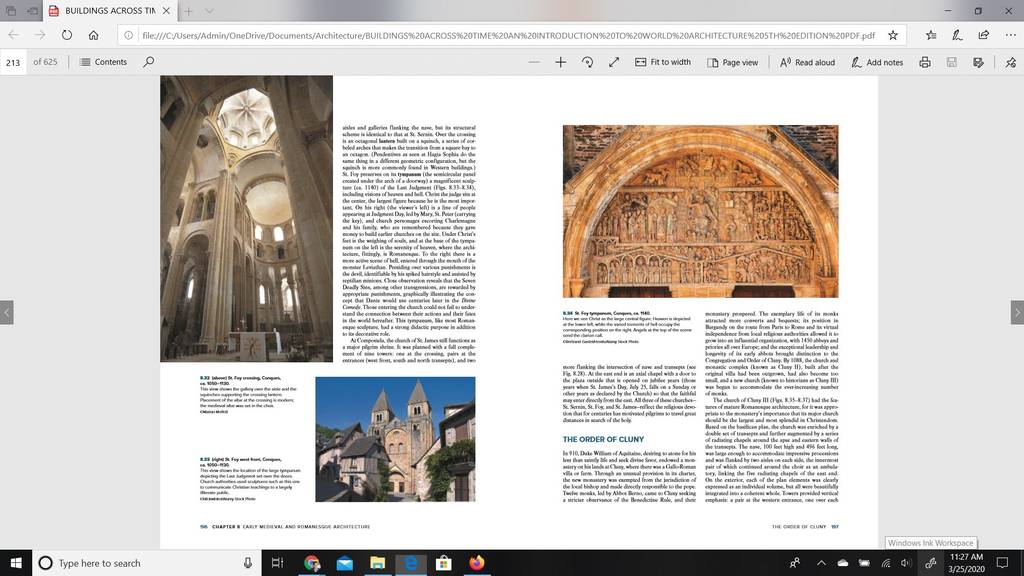The width and height of the screenshot is (1024, 576).
Task: Click the volume speaker tray icon
Action: point(906,563)
